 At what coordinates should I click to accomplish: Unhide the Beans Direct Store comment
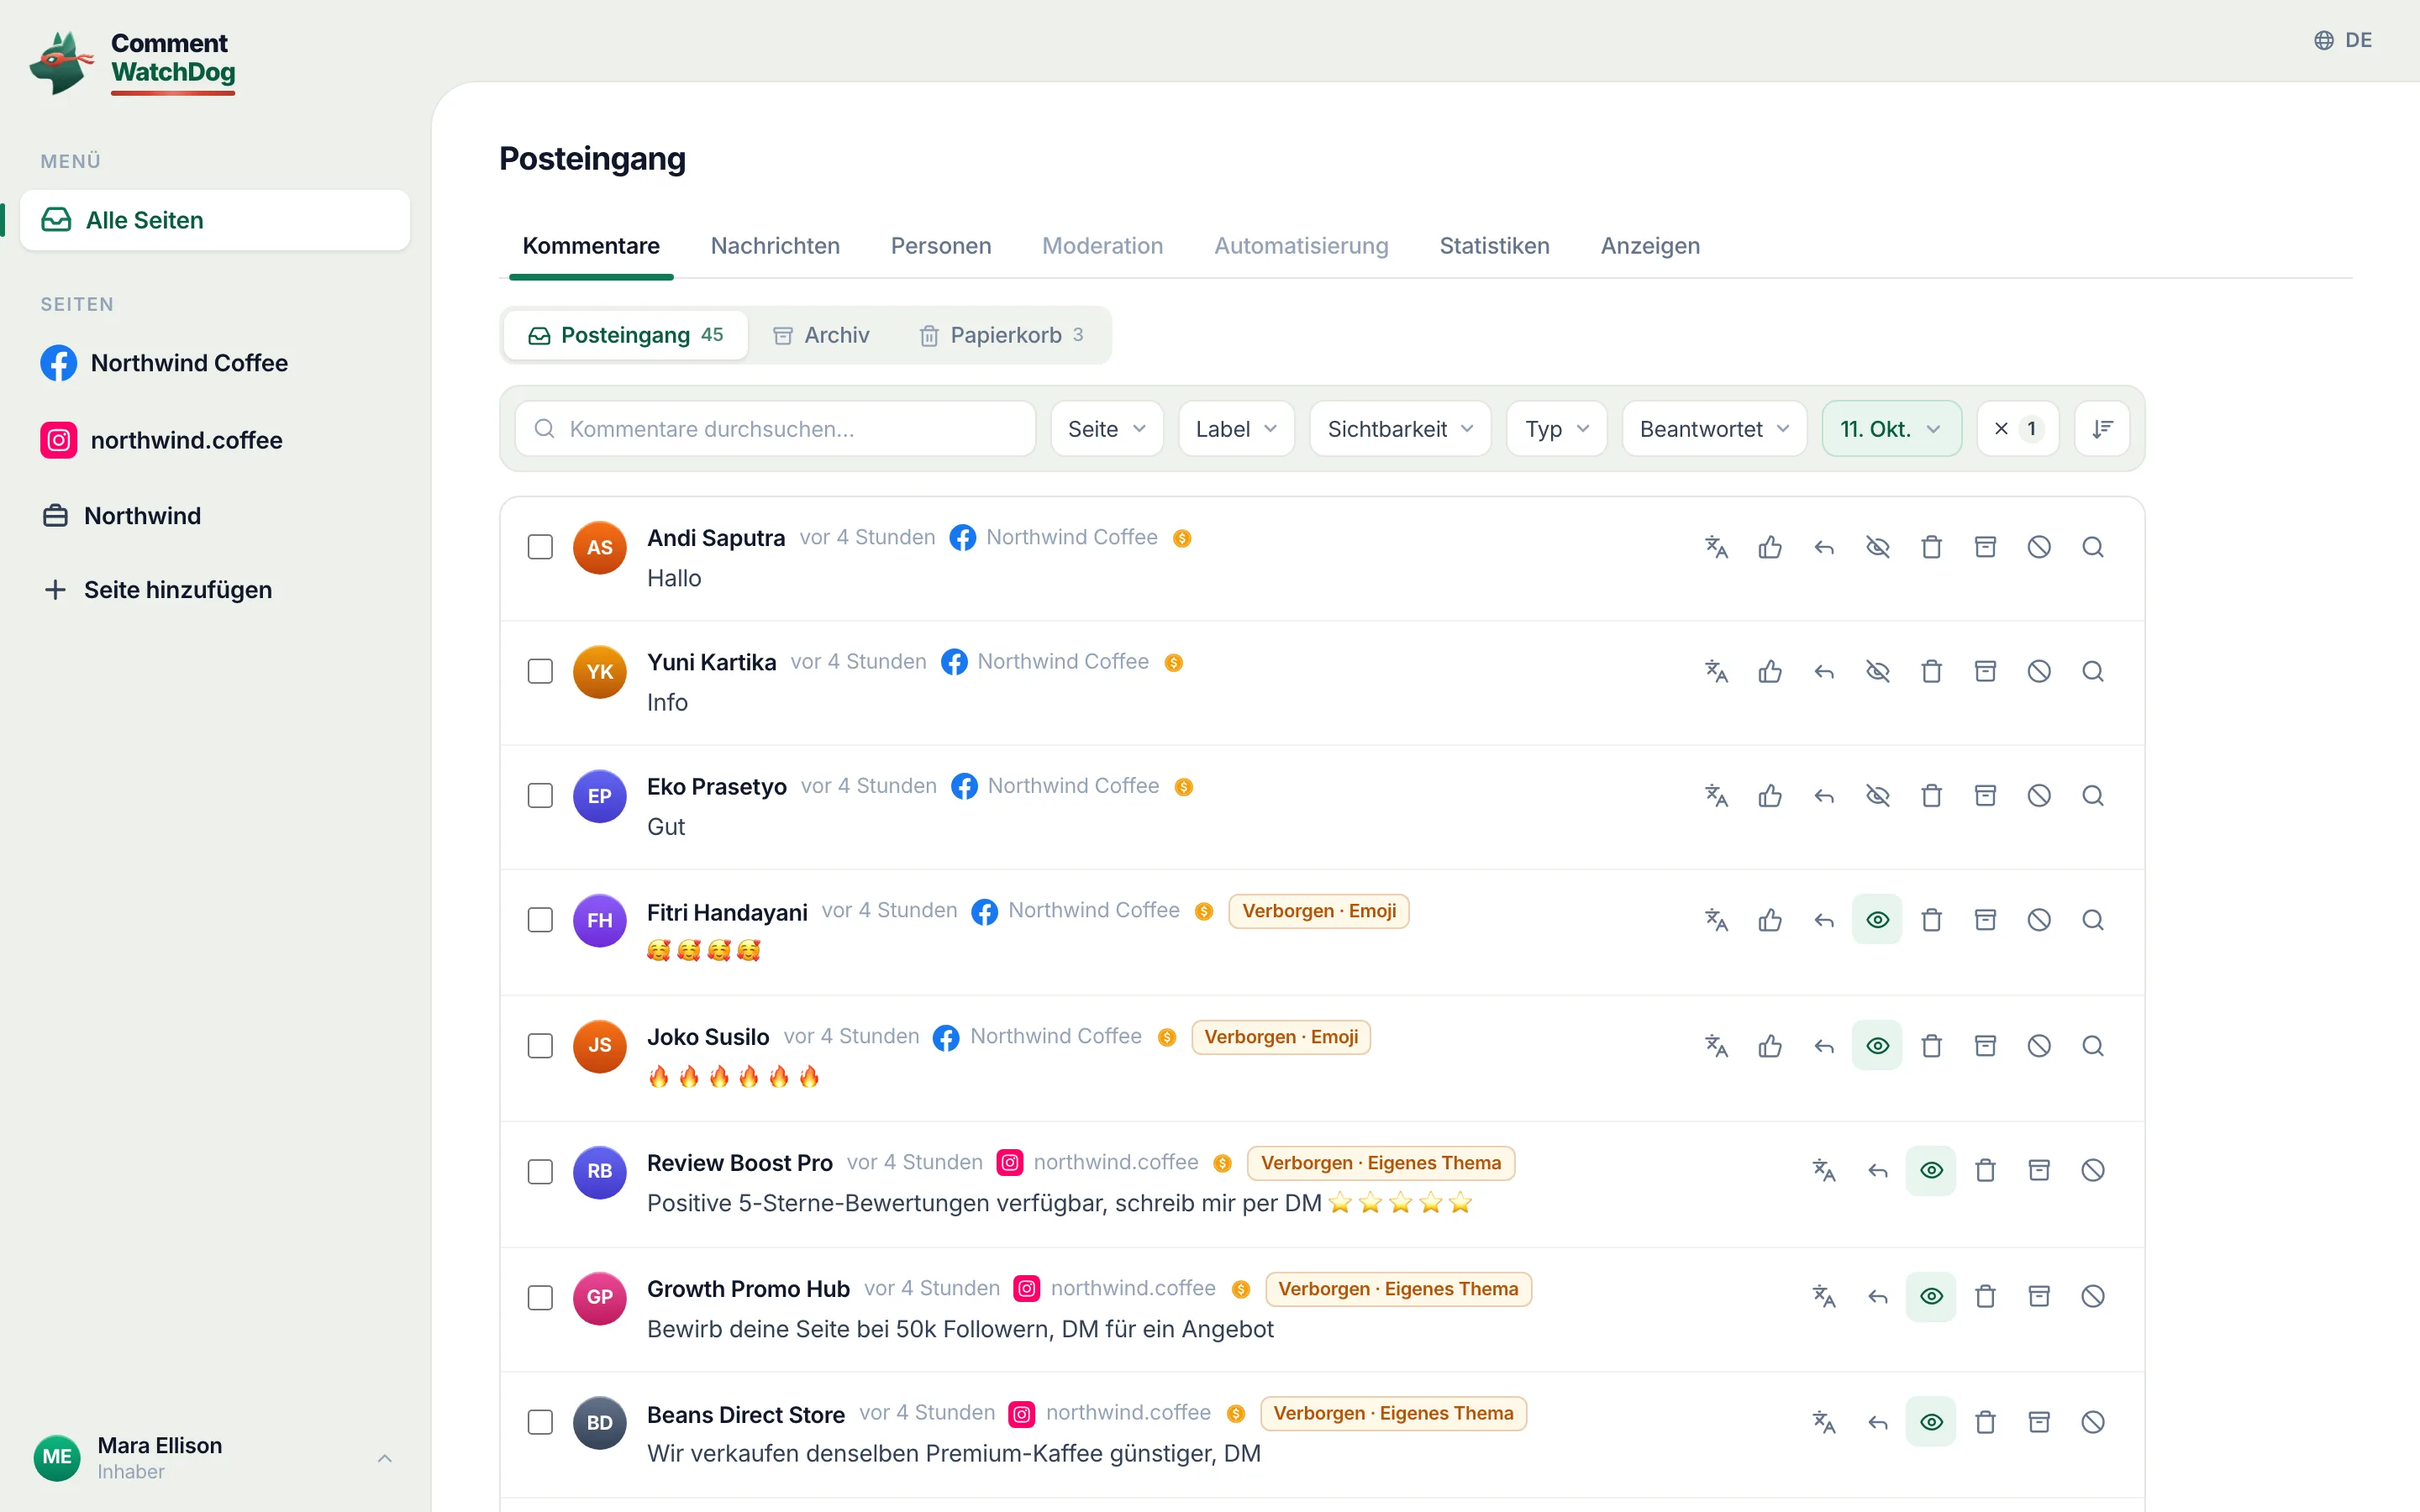click(1931, 1422)
